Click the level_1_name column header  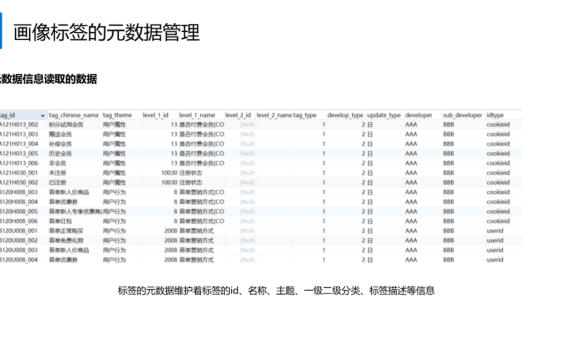197,115
